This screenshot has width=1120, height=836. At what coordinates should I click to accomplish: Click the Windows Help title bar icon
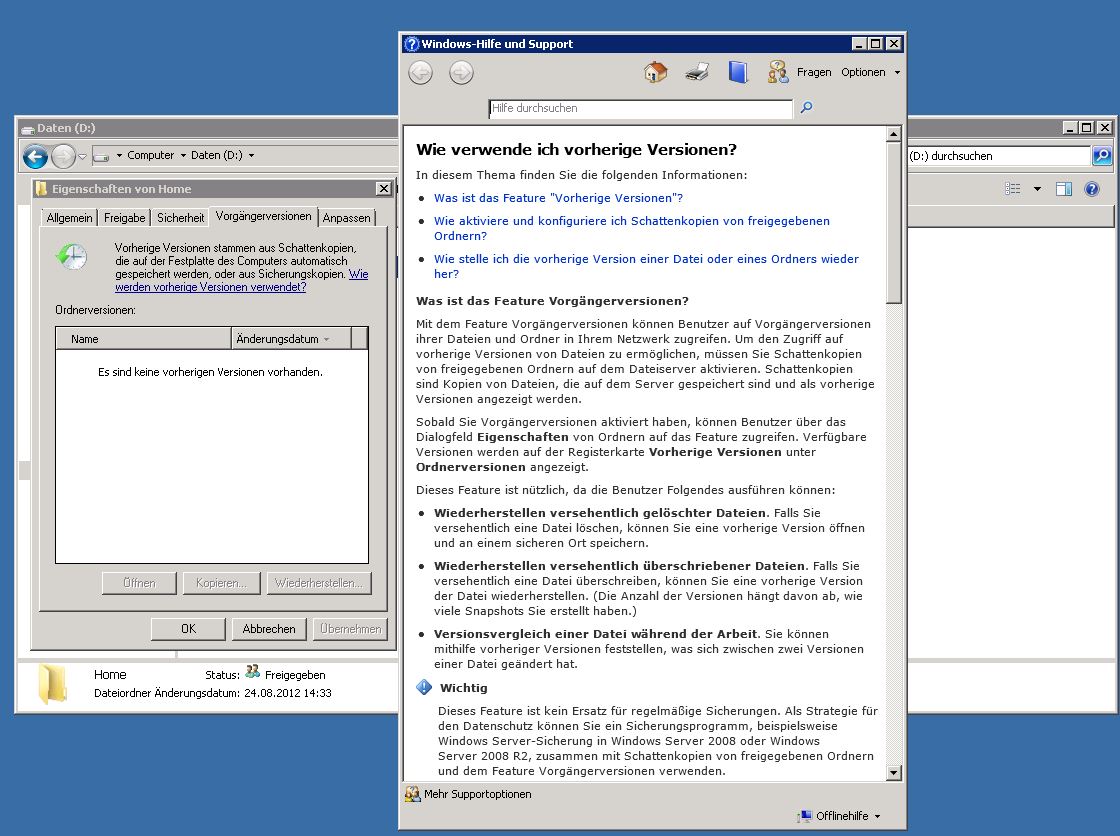point(411,44)
